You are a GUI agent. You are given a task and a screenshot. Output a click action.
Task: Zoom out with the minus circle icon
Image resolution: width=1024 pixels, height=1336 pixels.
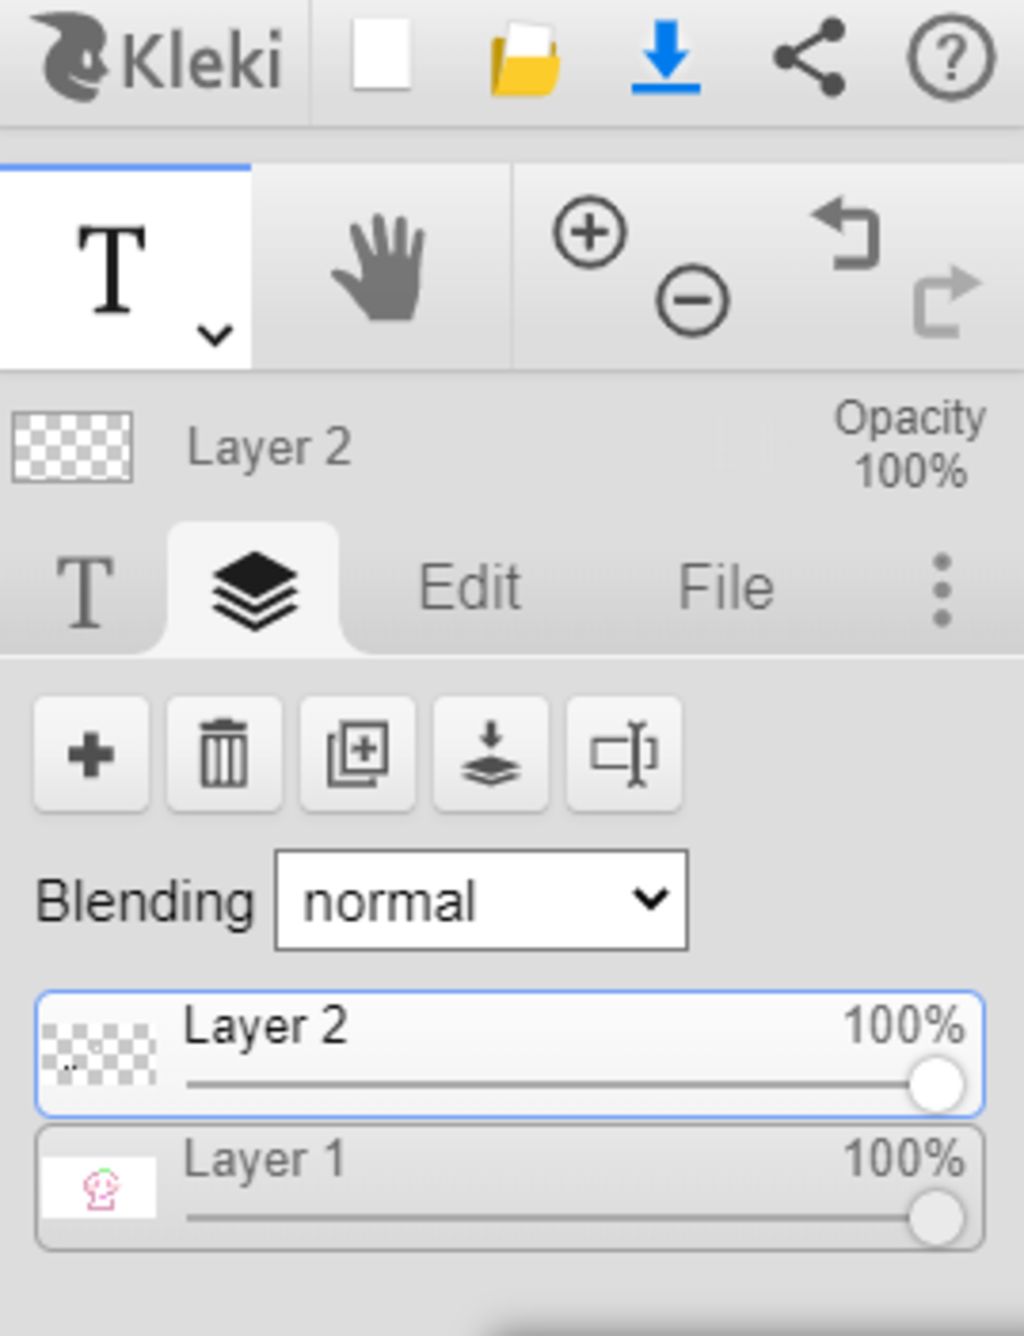pos(692,300)
